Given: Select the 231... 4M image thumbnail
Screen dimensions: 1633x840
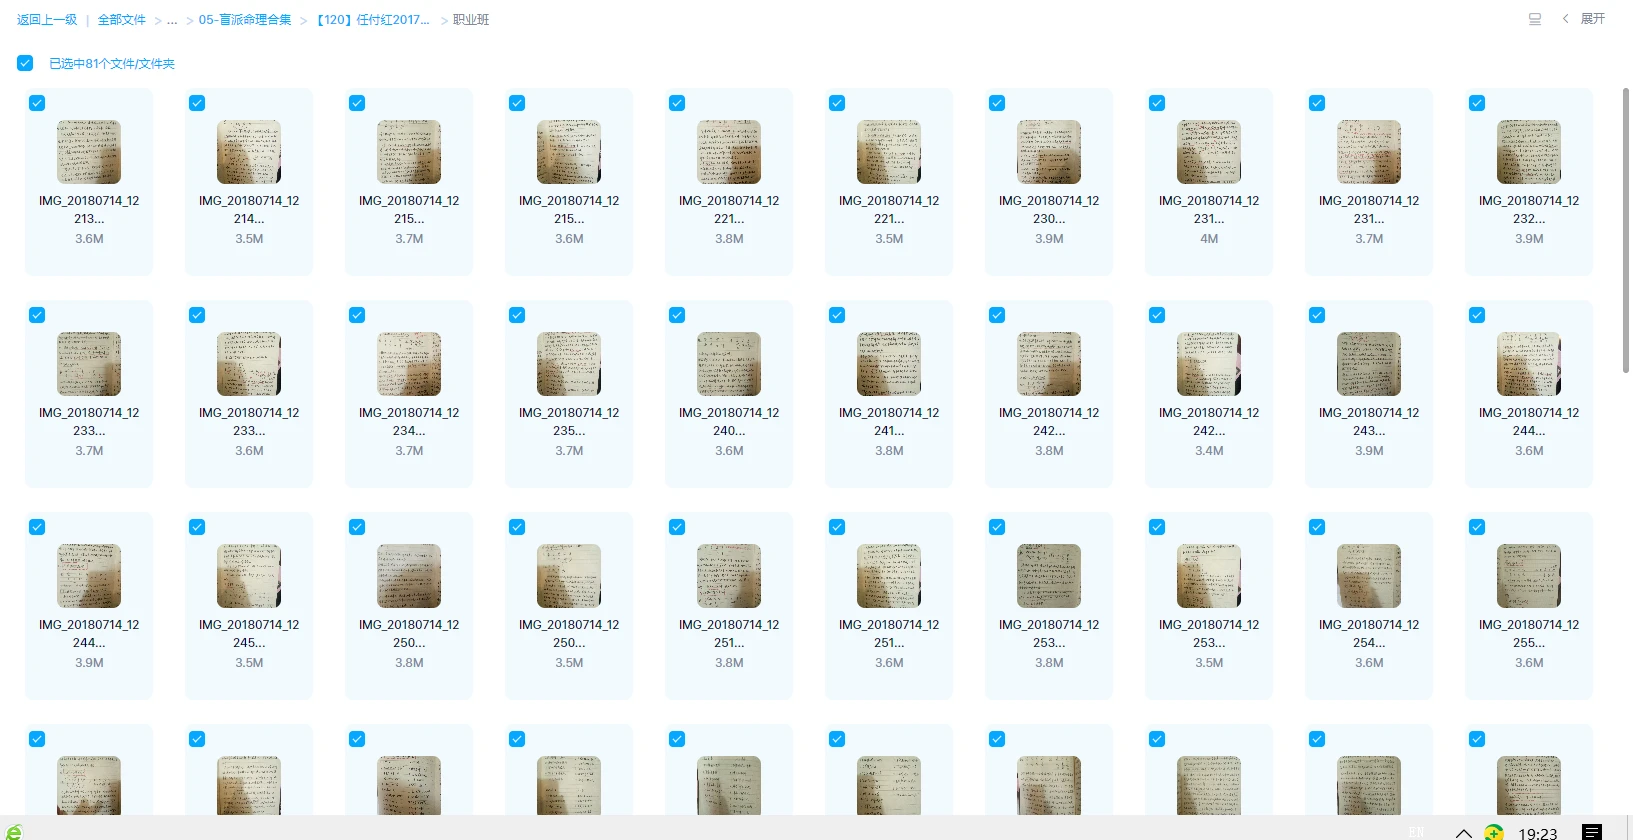Looking at the screenshot, I should tap(1209, 152).
